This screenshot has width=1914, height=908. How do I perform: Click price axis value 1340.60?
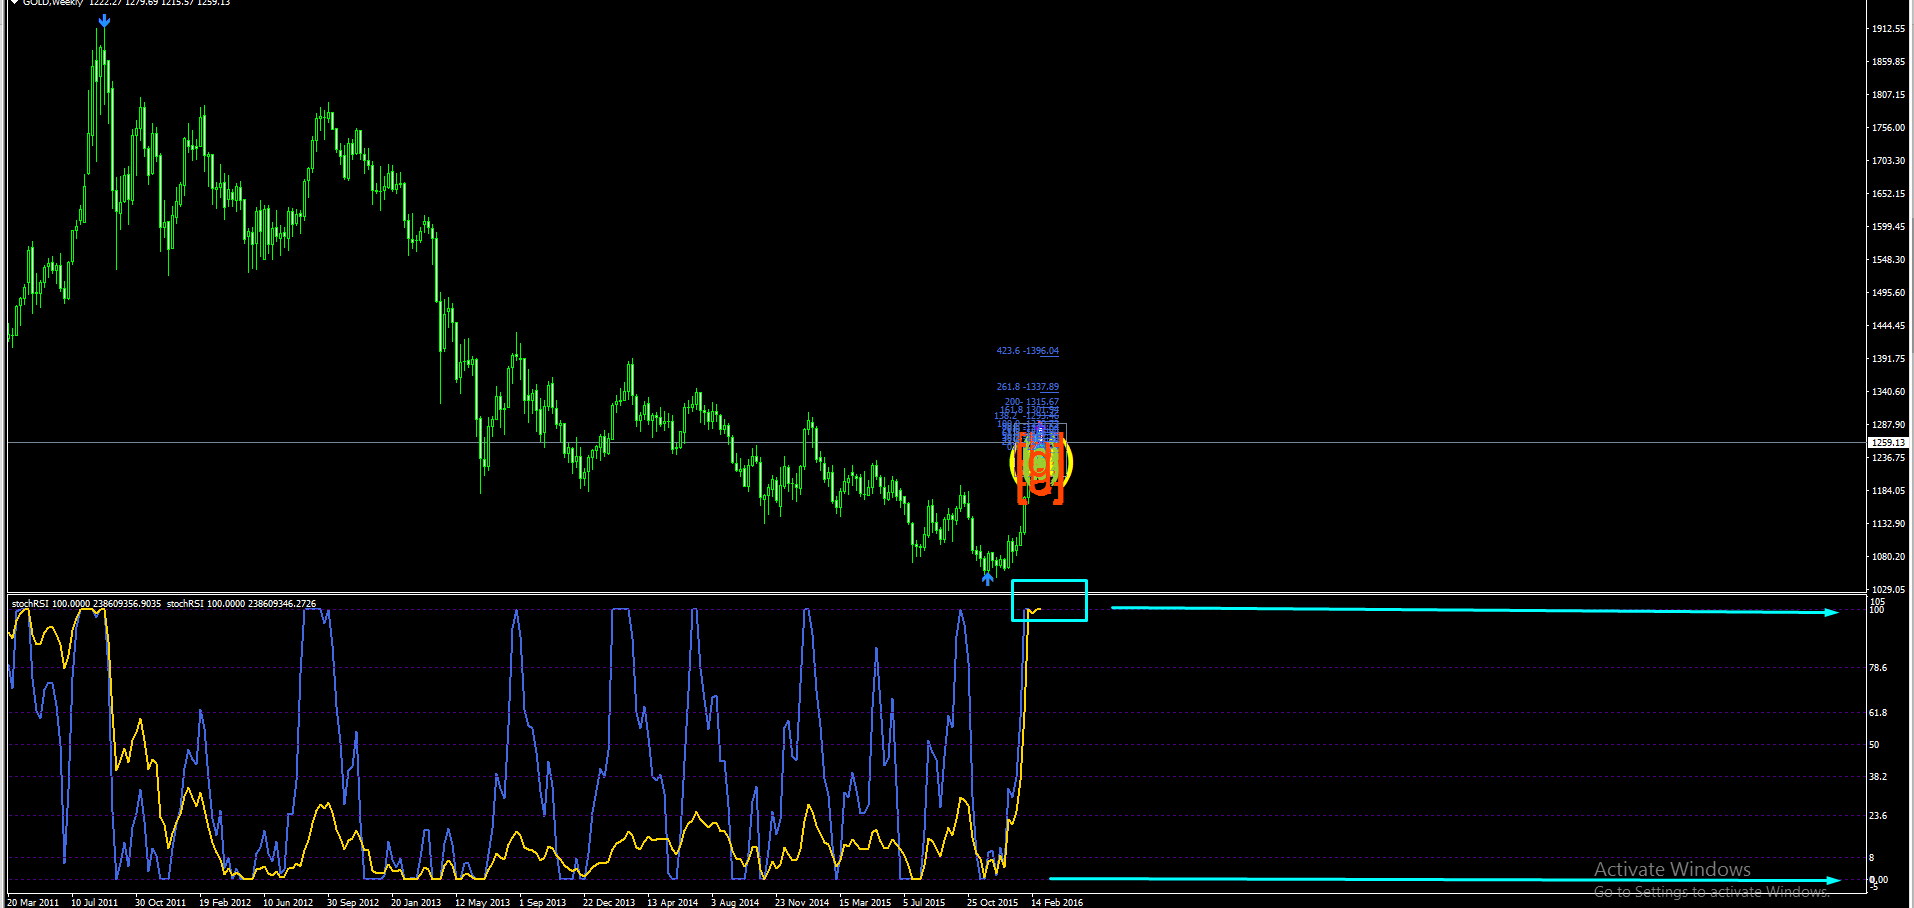tap(1888, 392)
